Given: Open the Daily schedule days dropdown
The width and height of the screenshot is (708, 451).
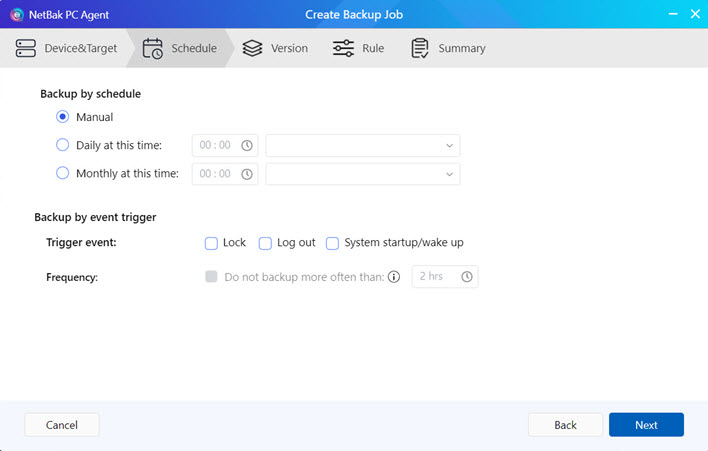Looking at the screenshot, I should [363, 145].
